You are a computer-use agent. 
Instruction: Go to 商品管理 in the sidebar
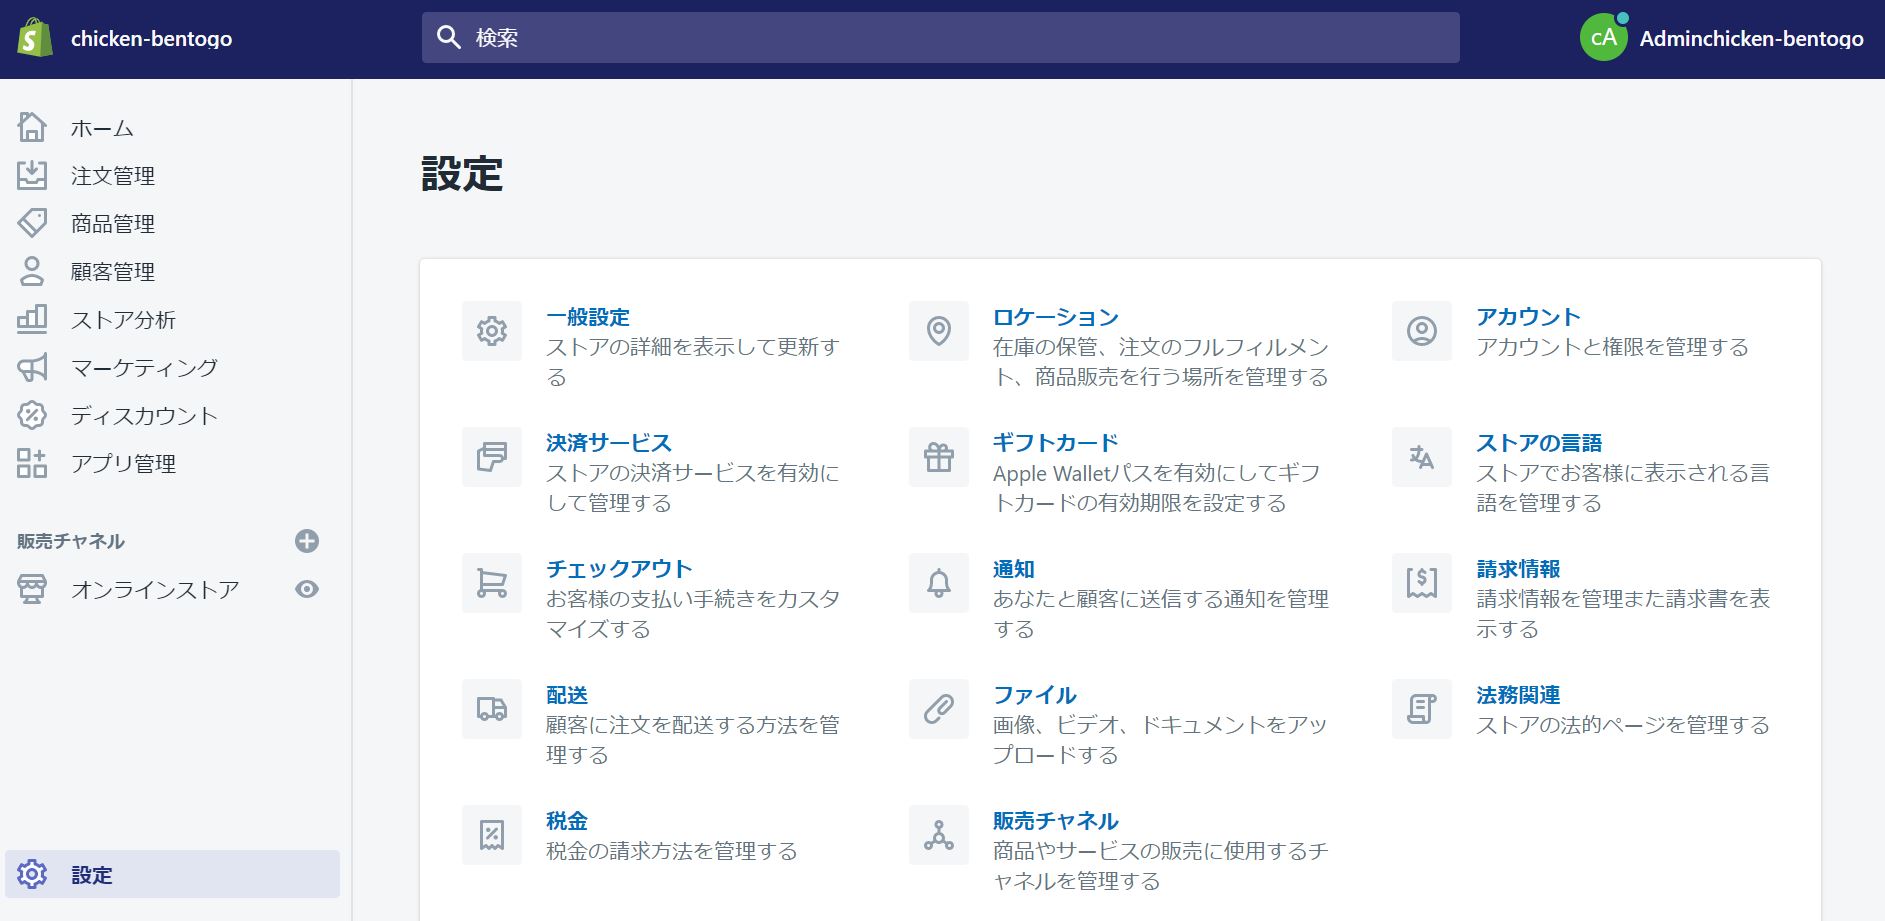112,224
